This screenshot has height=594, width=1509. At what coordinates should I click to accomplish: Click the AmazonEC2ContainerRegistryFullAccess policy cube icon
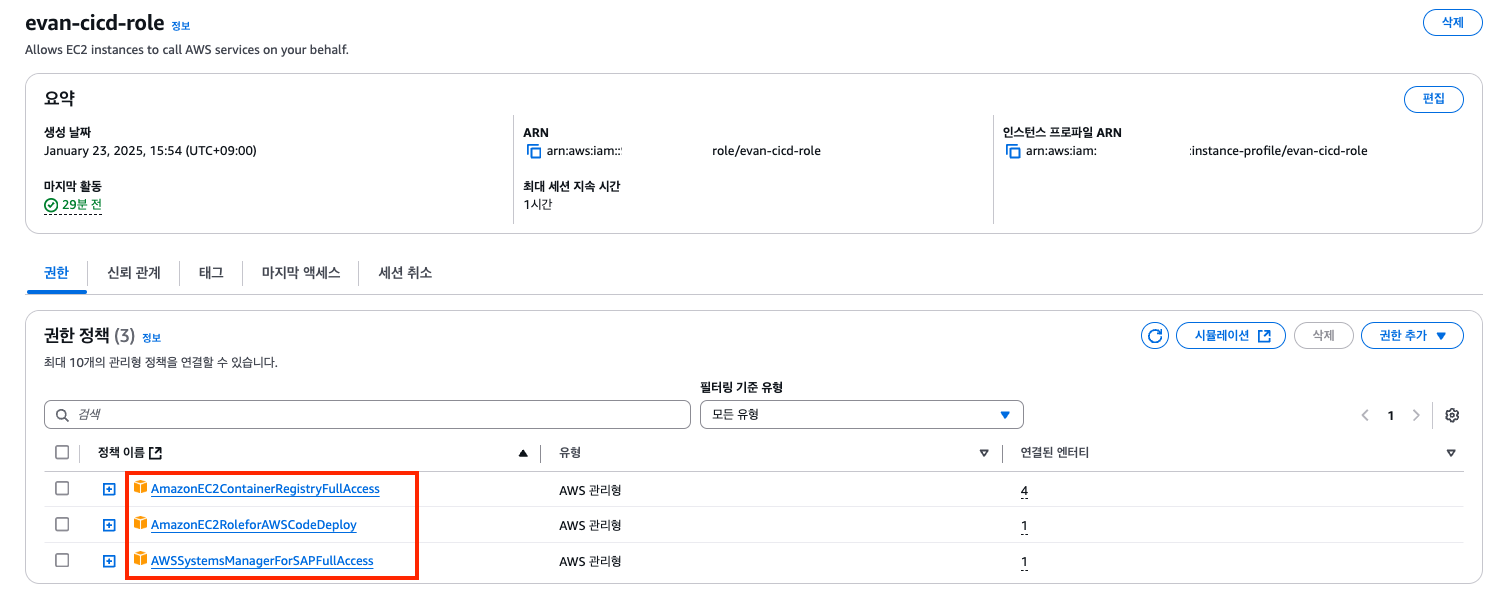140,488
